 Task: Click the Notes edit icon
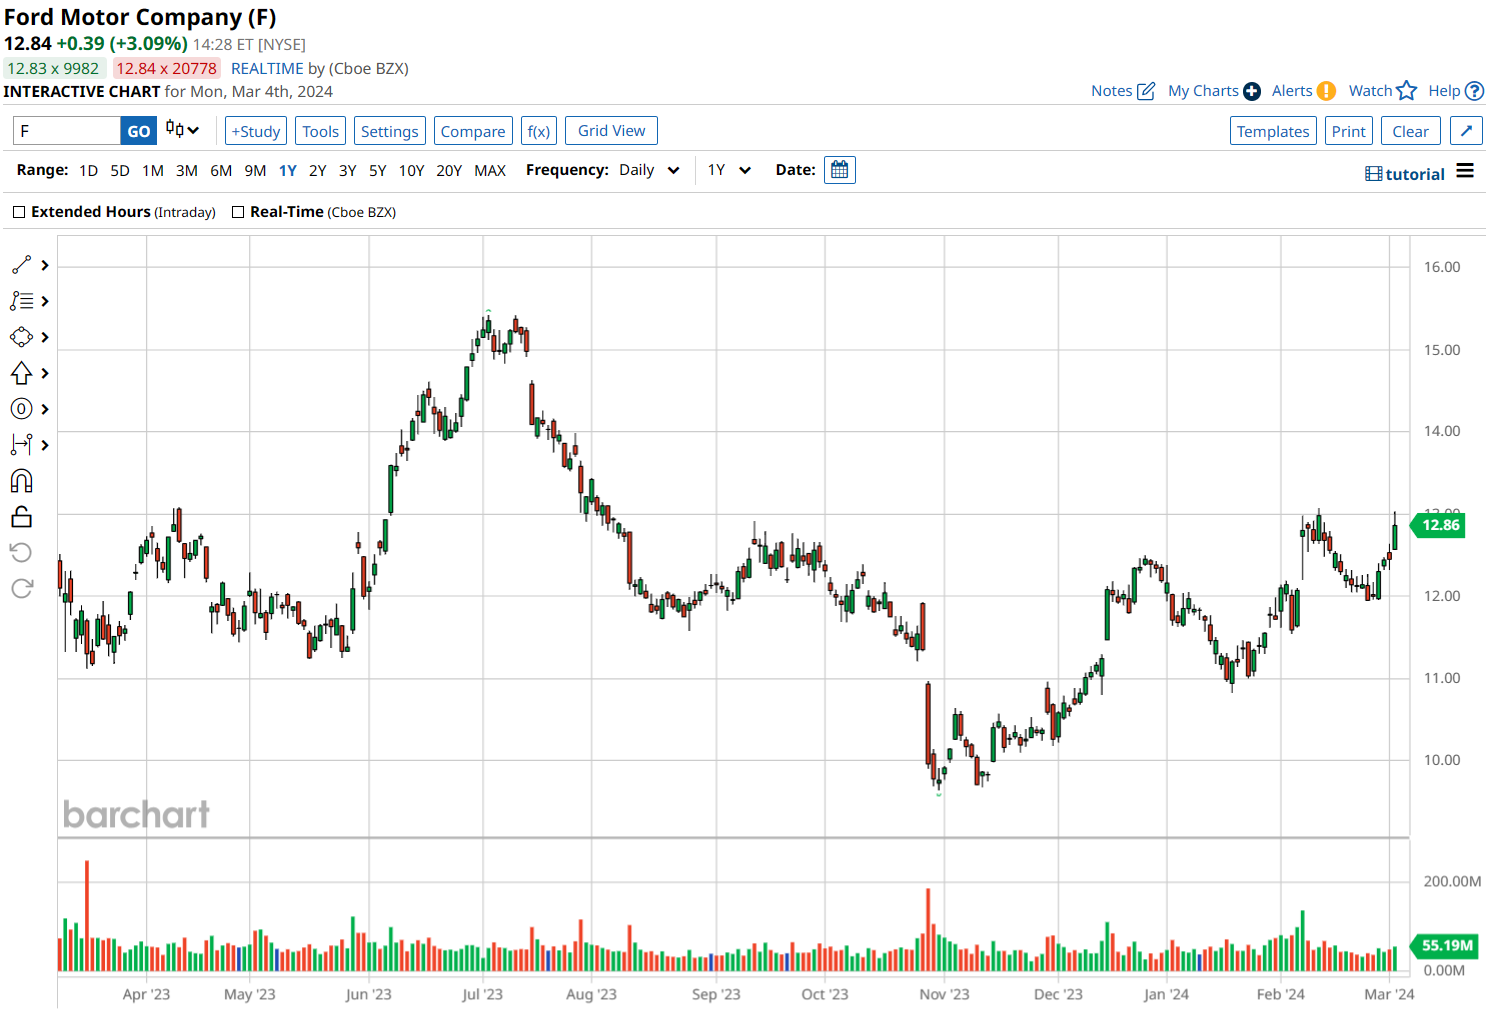coord(1146,91)
